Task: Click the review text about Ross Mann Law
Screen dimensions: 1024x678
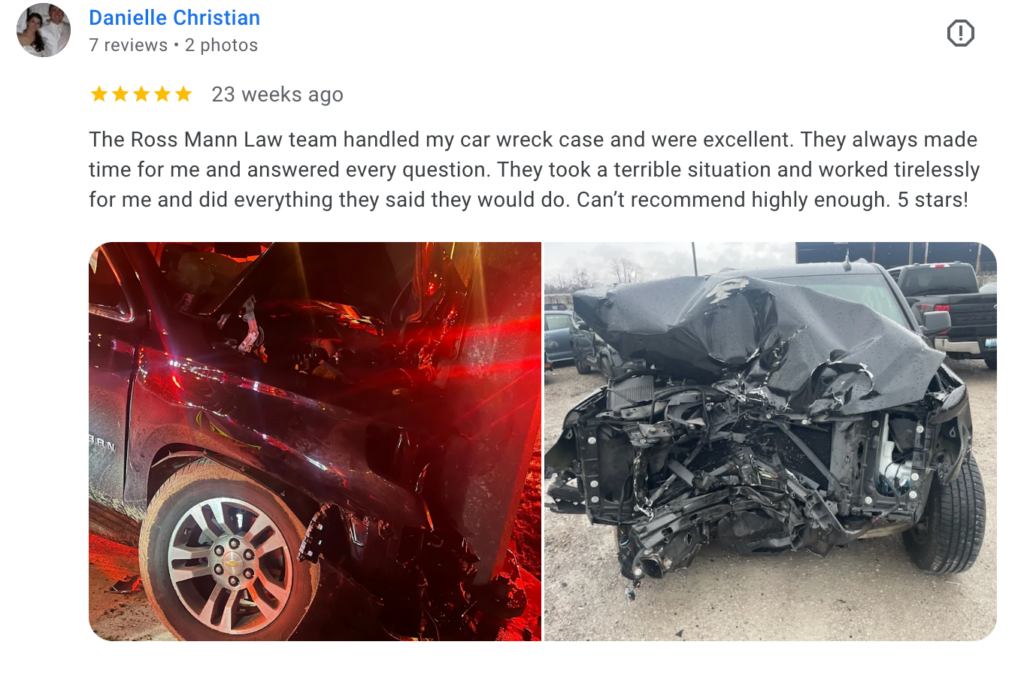Action: [534, 169]
